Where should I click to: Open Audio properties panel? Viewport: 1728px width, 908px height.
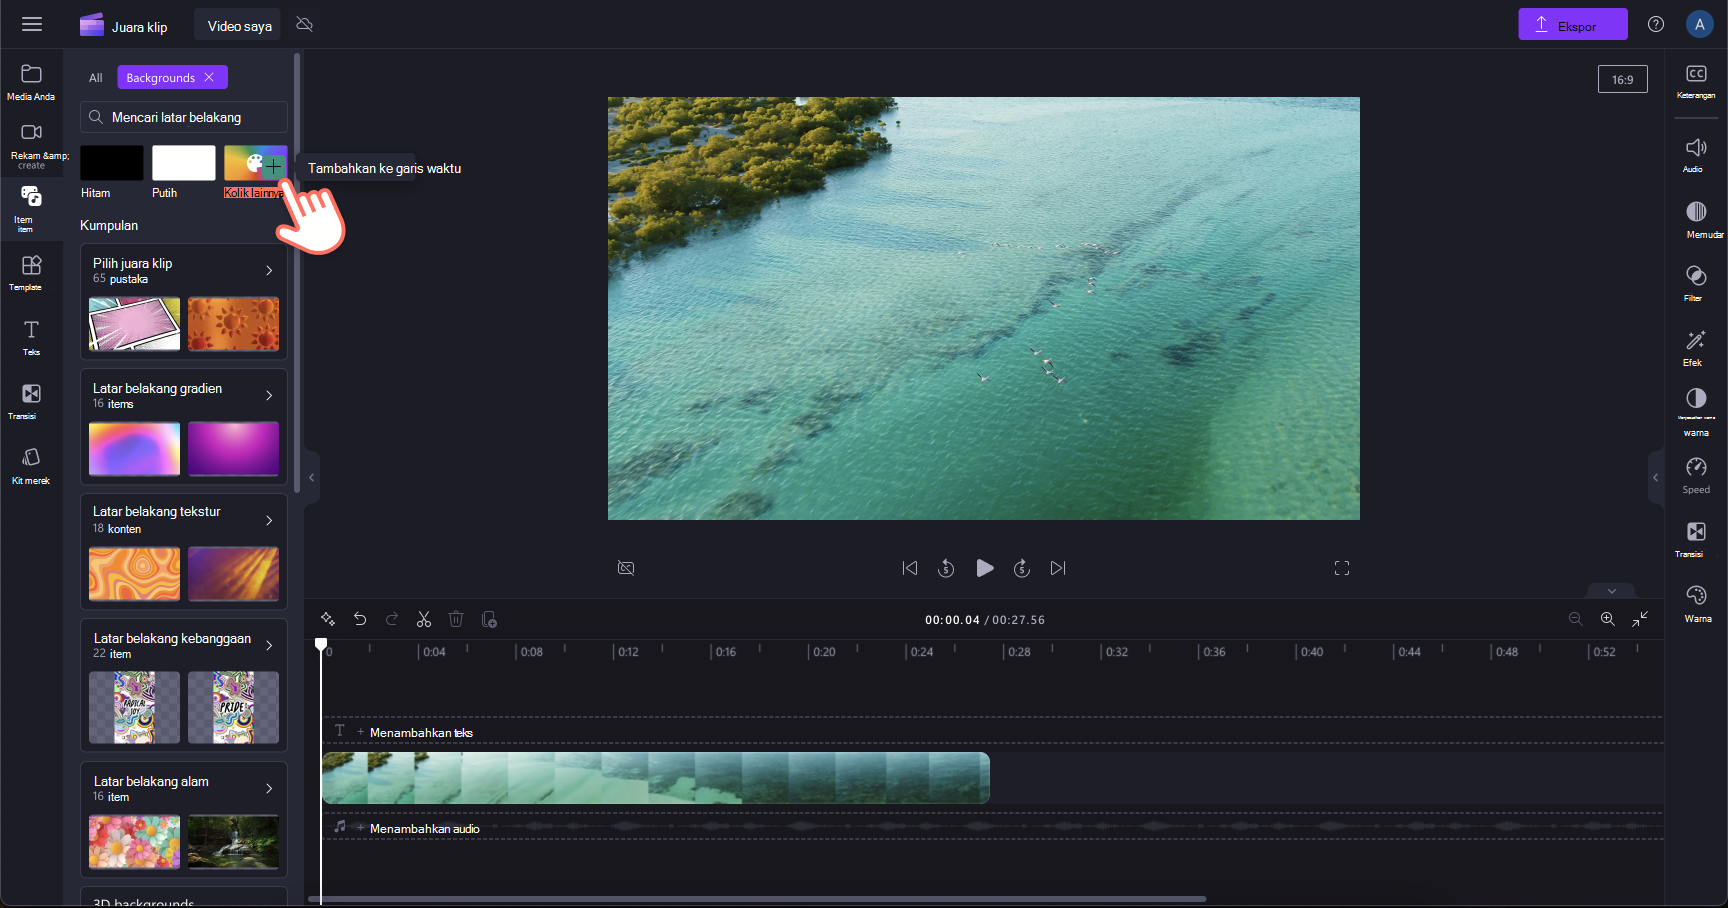(x=1696, y=154)
